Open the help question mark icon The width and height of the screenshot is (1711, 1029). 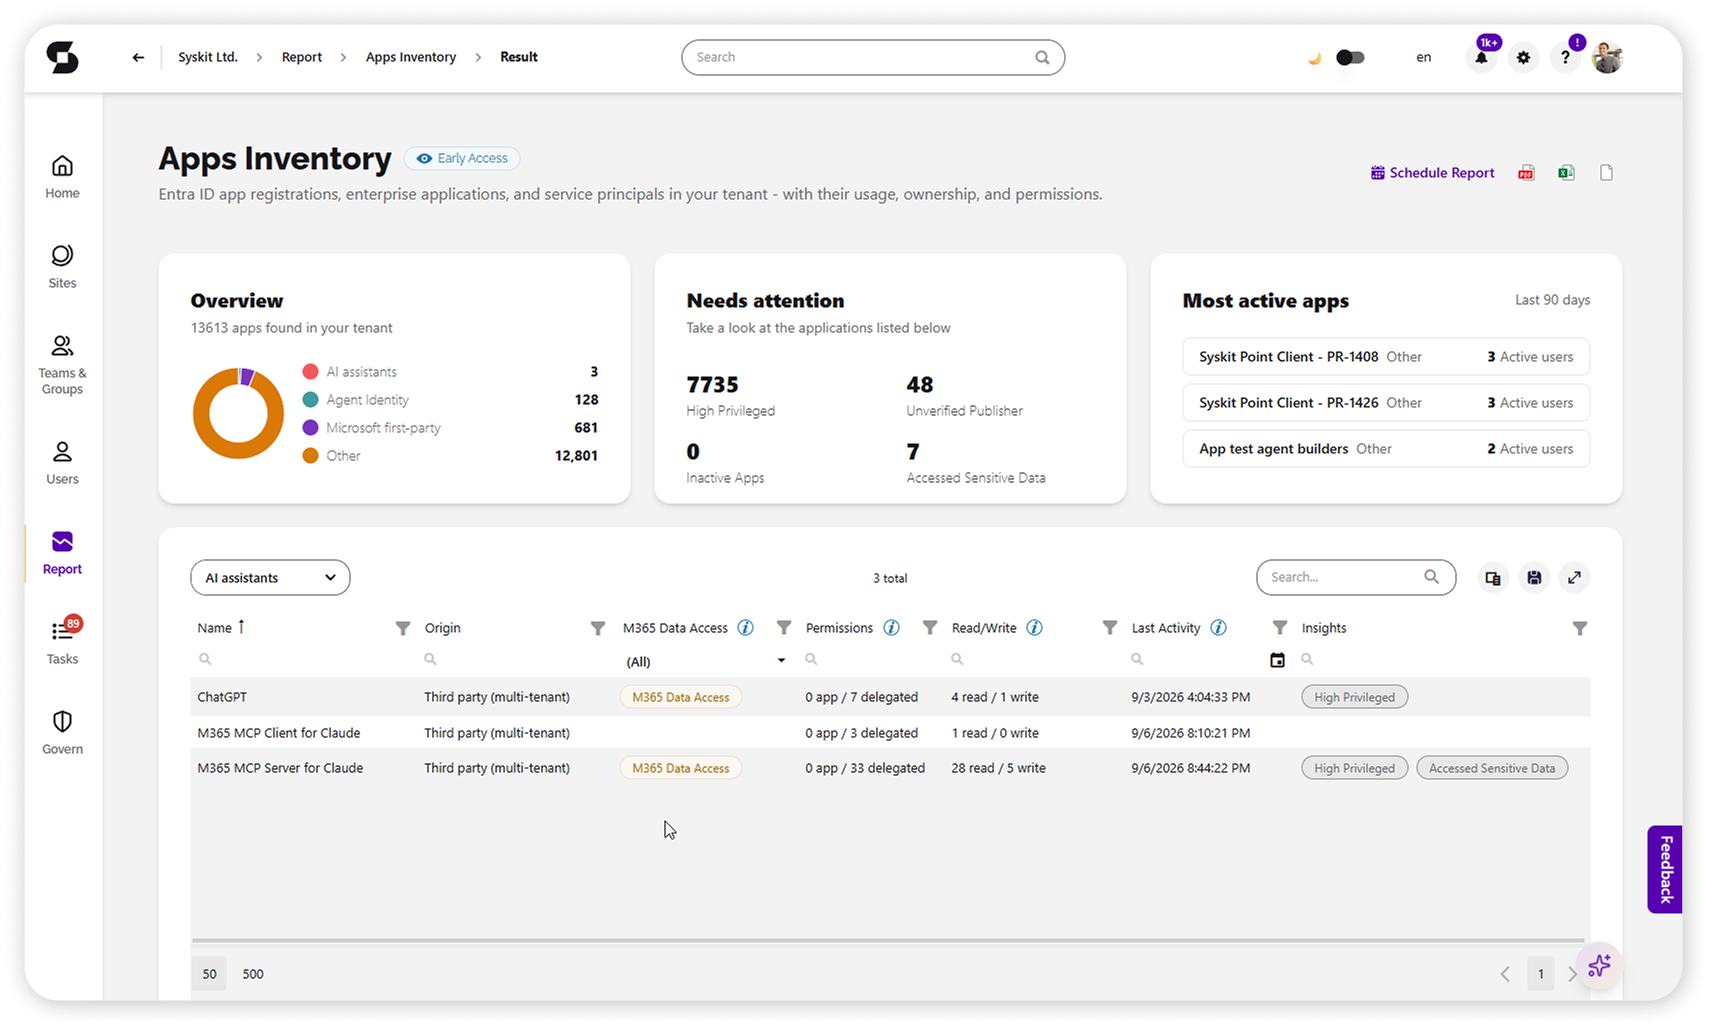tap(1565, 57)
